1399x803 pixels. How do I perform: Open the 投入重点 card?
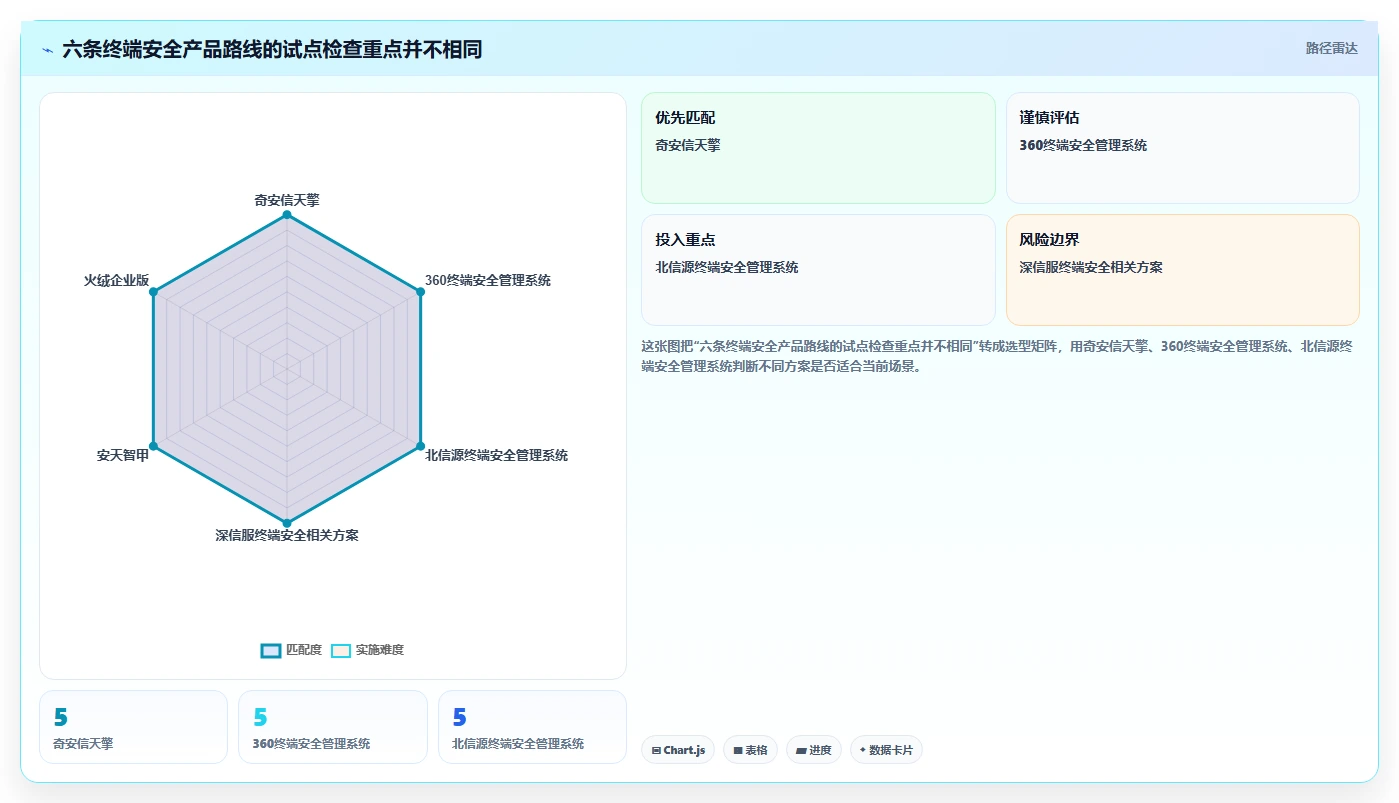(x=818, y=270)
